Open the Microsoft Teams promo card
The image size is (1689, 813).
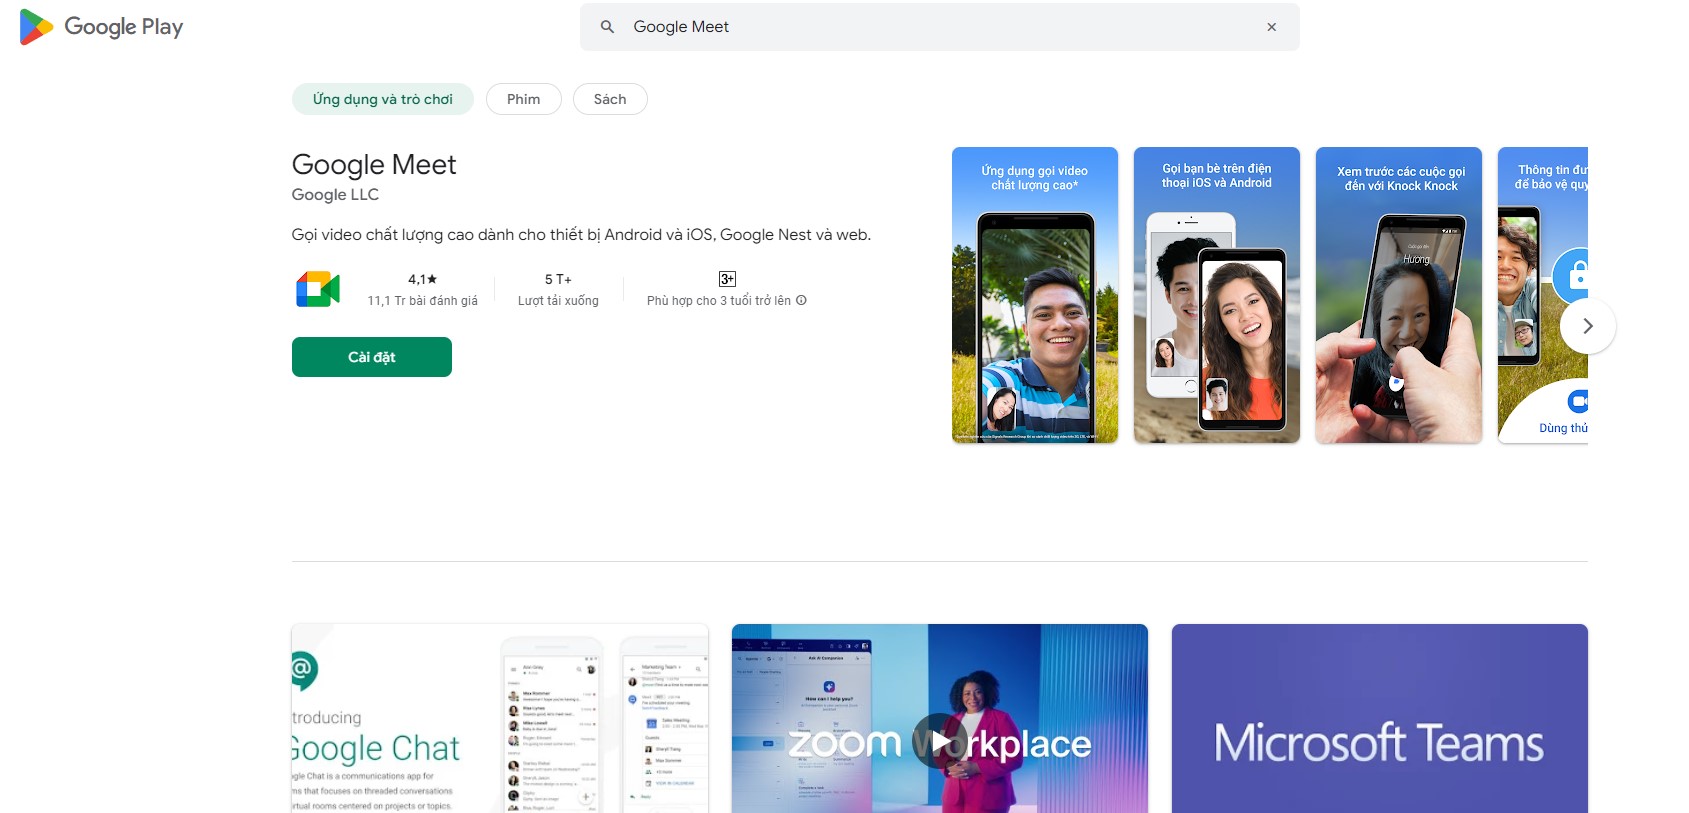tap(1380, 718)
